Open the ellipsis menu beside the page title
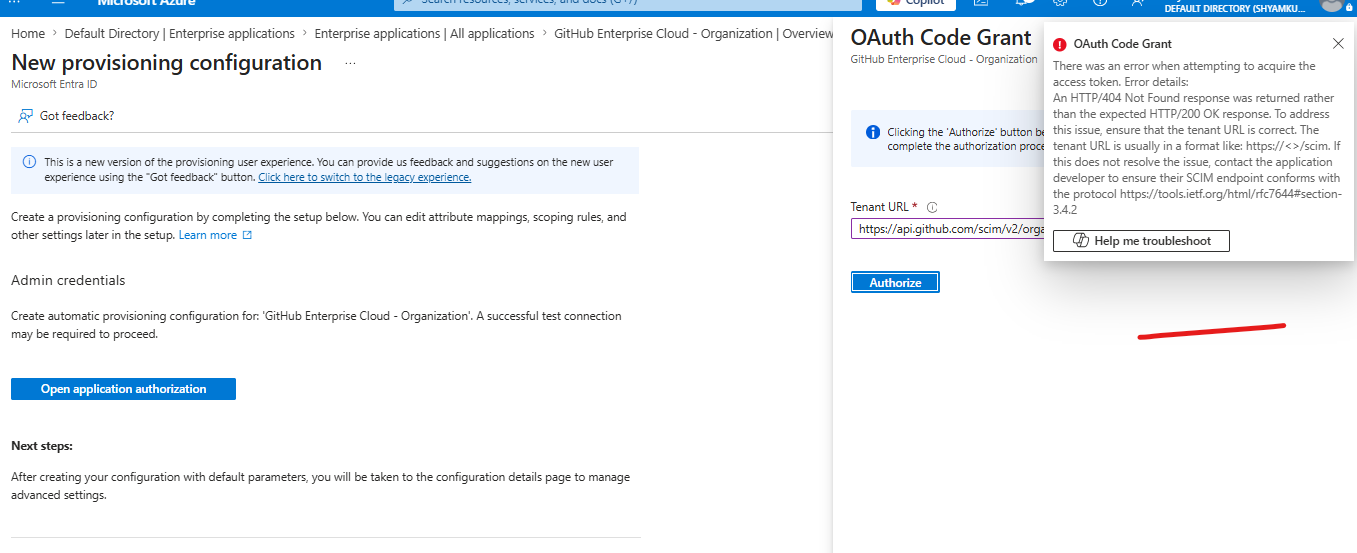The image size is (1357, 553). pos(350,63)
